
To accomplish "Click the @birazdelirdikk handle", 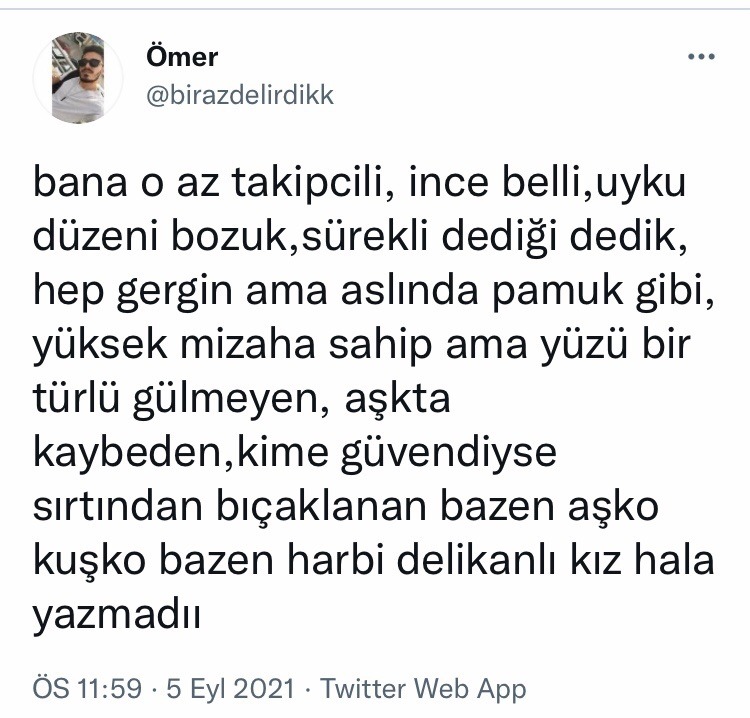I will tap(240, 95).
